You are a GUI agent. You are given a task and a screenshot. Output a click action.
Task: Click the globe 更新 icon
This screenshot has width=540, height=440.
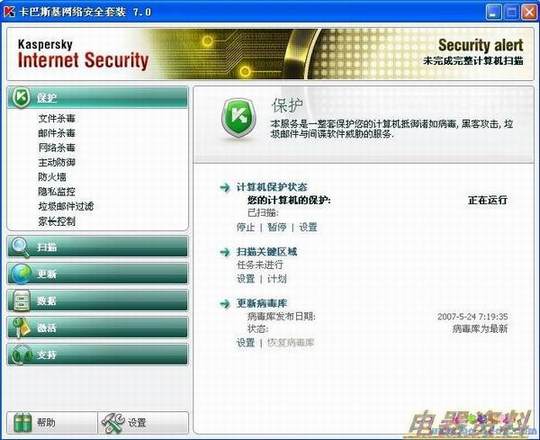[21, 274]
